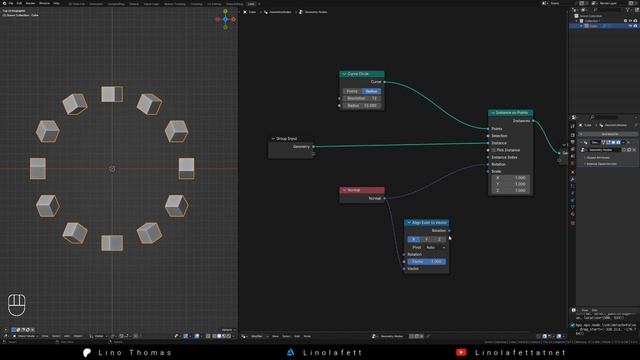Viewport: 640px width, 360px height.
Task: Toggle the Pick Instance checkbox
Action: 493,150
